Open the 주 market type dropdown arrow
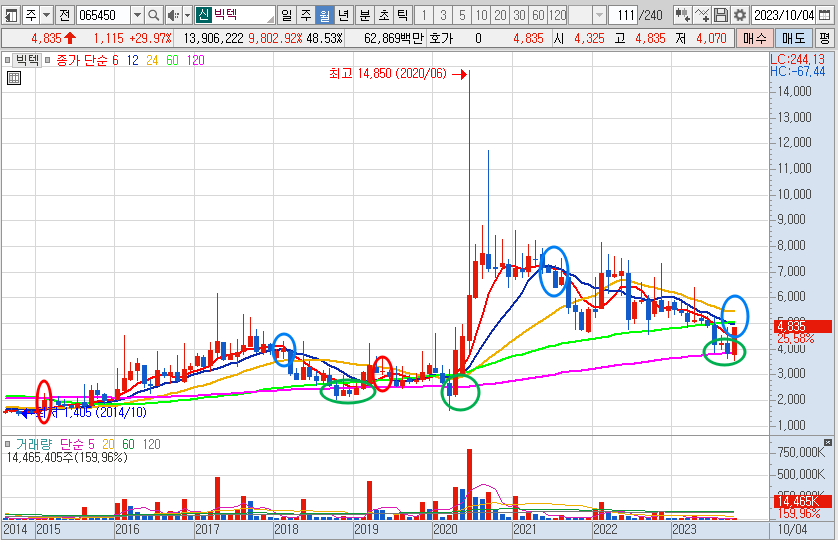Screen dimensions: 838x540 [46, 15]
